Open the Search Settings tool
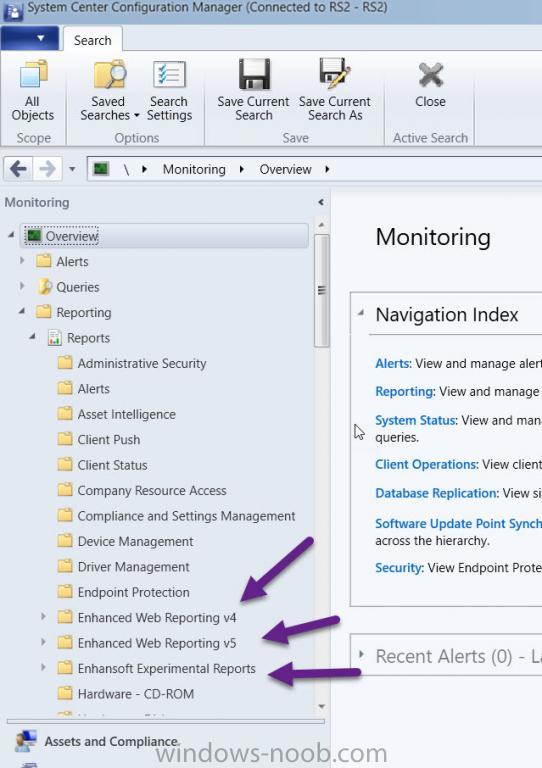Viewport: 542px width, 768px height. (x=169, y=91)
